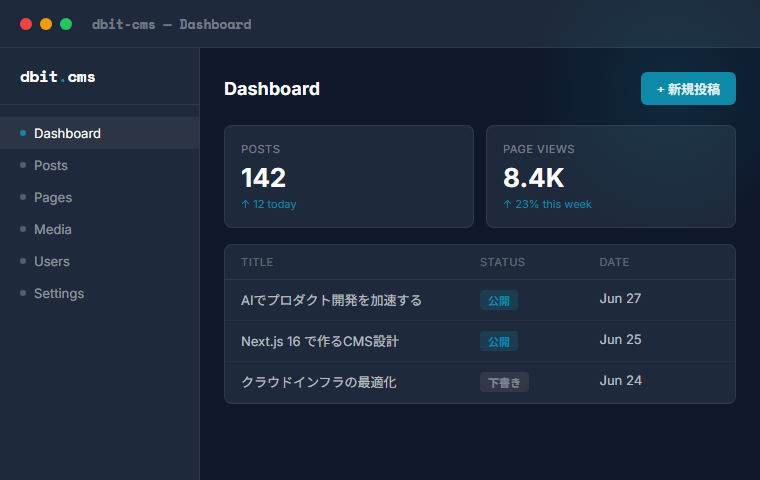Click the STATUS column header
Viewport: 760px width, 480px height.
[x=502, y=262]
